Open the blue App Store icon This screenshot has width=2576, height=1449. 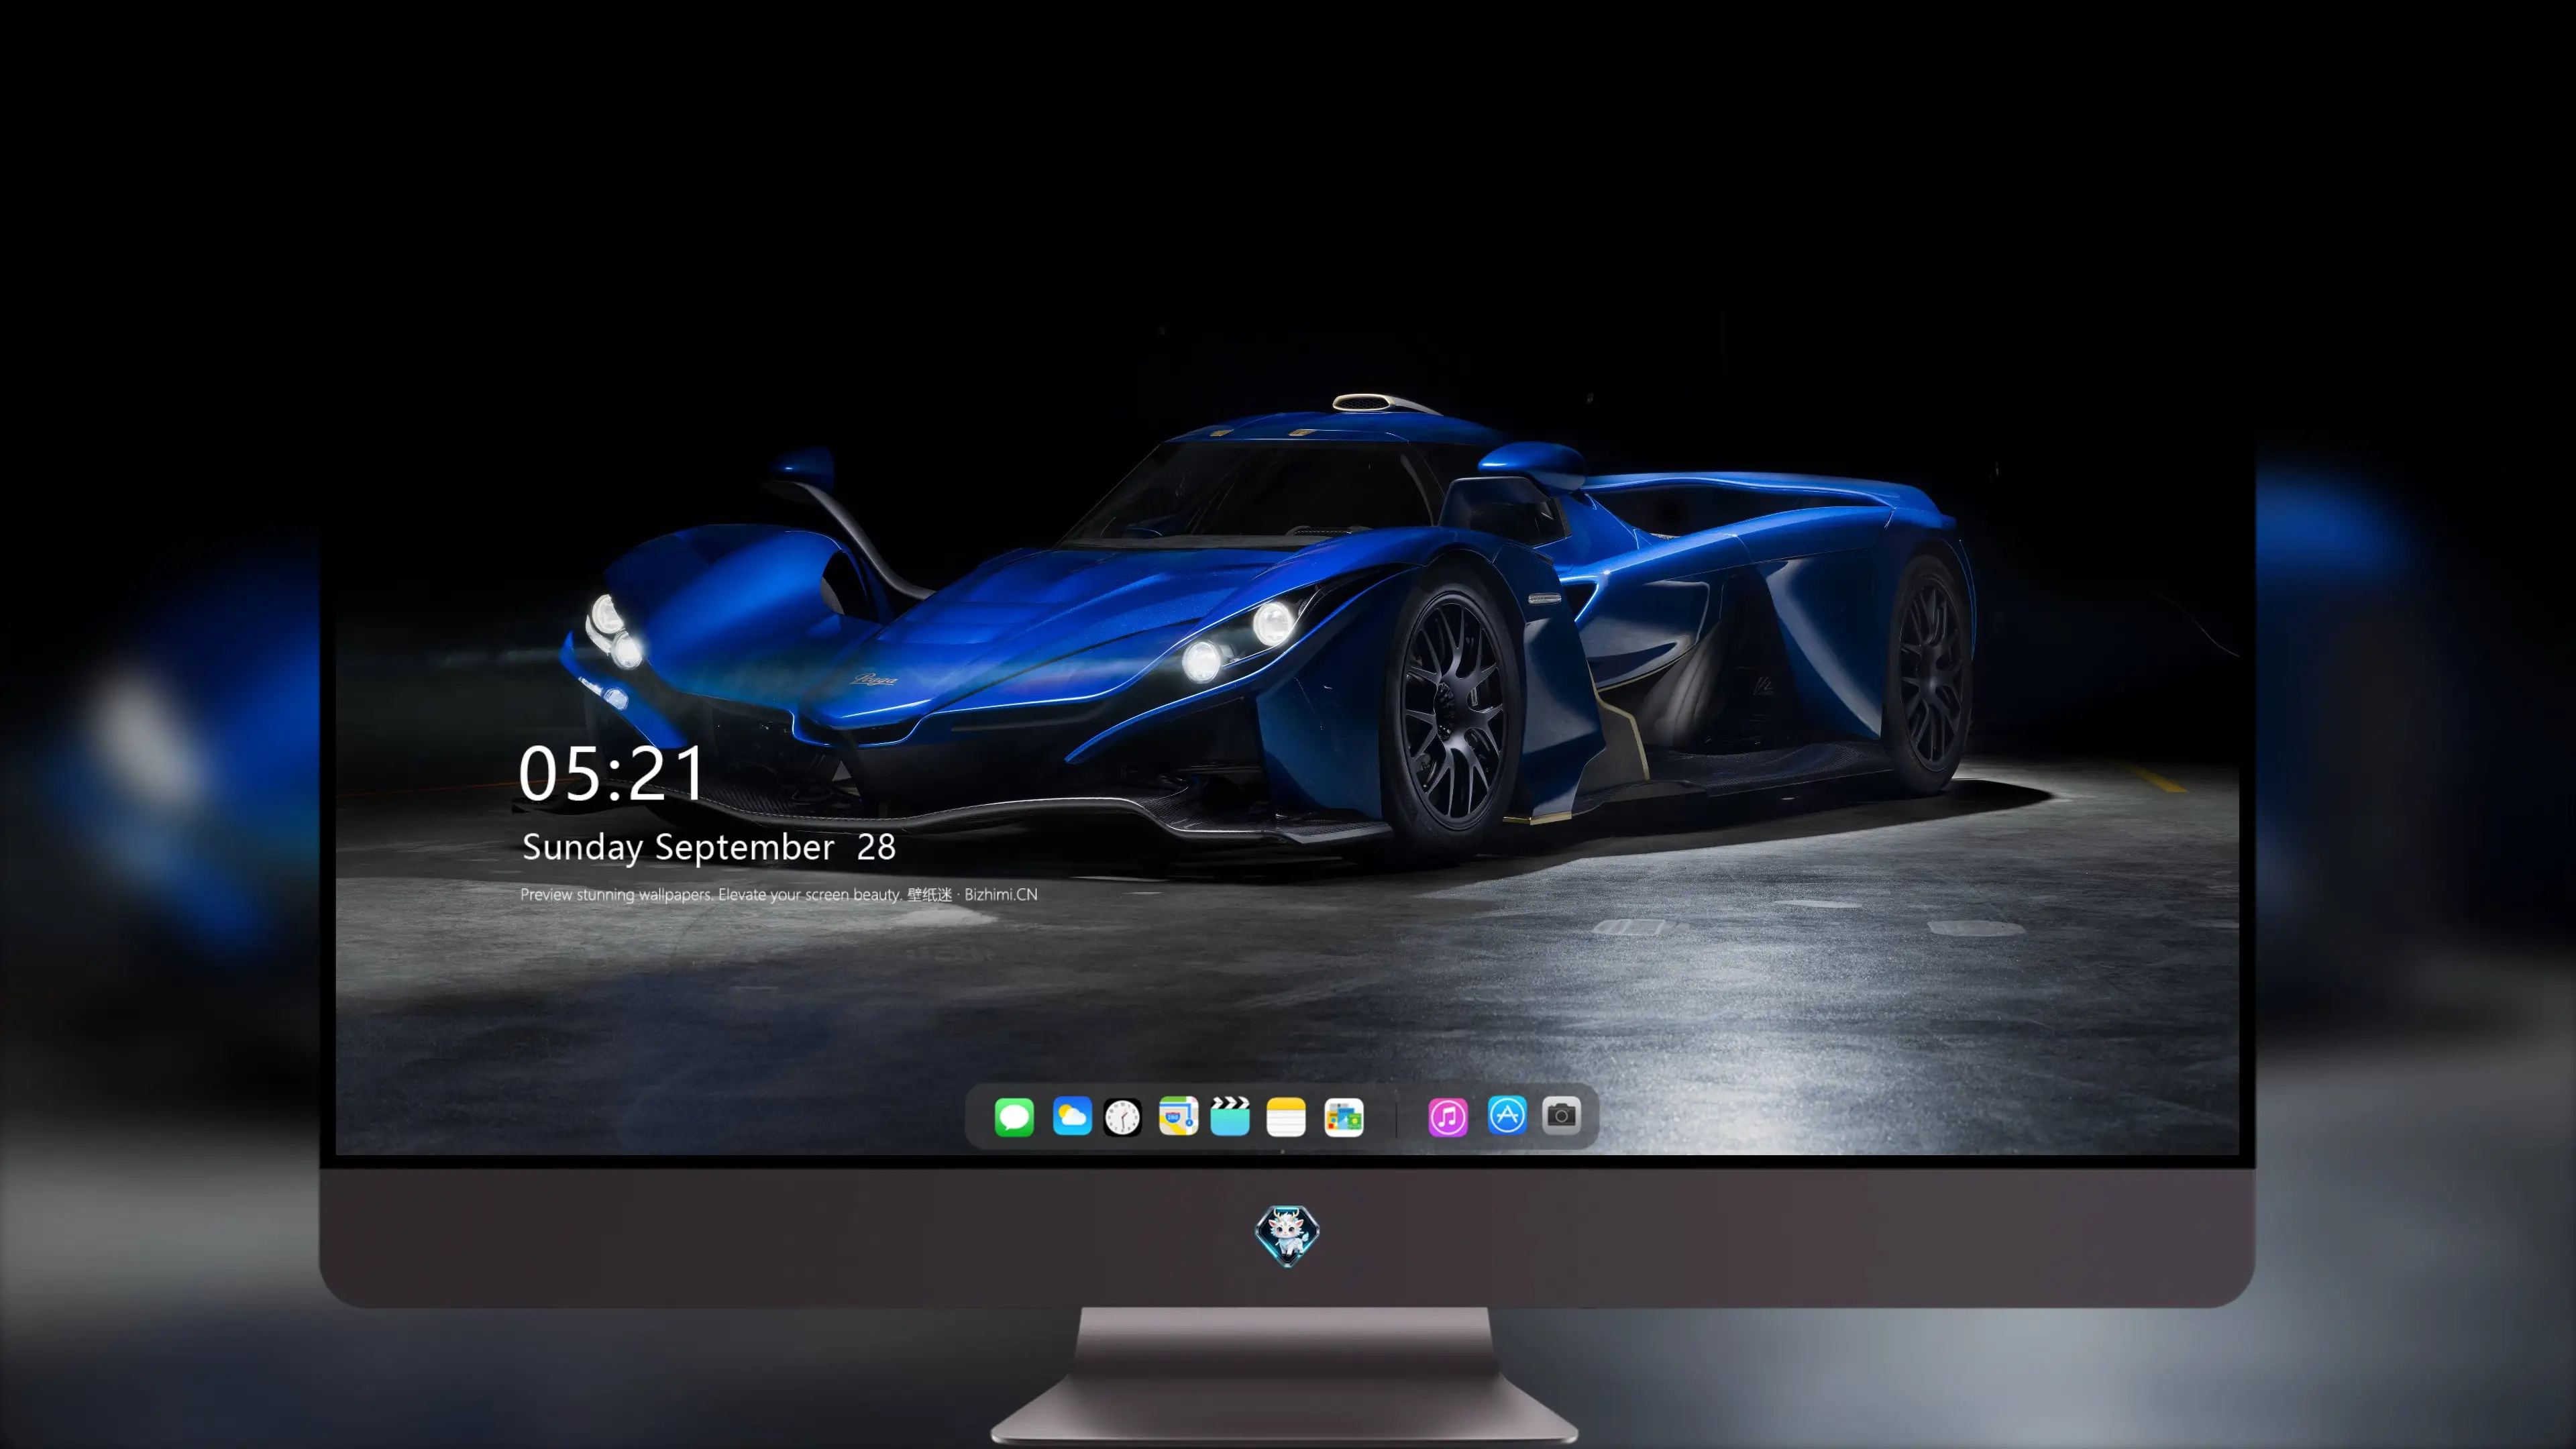(1507, 1115)
